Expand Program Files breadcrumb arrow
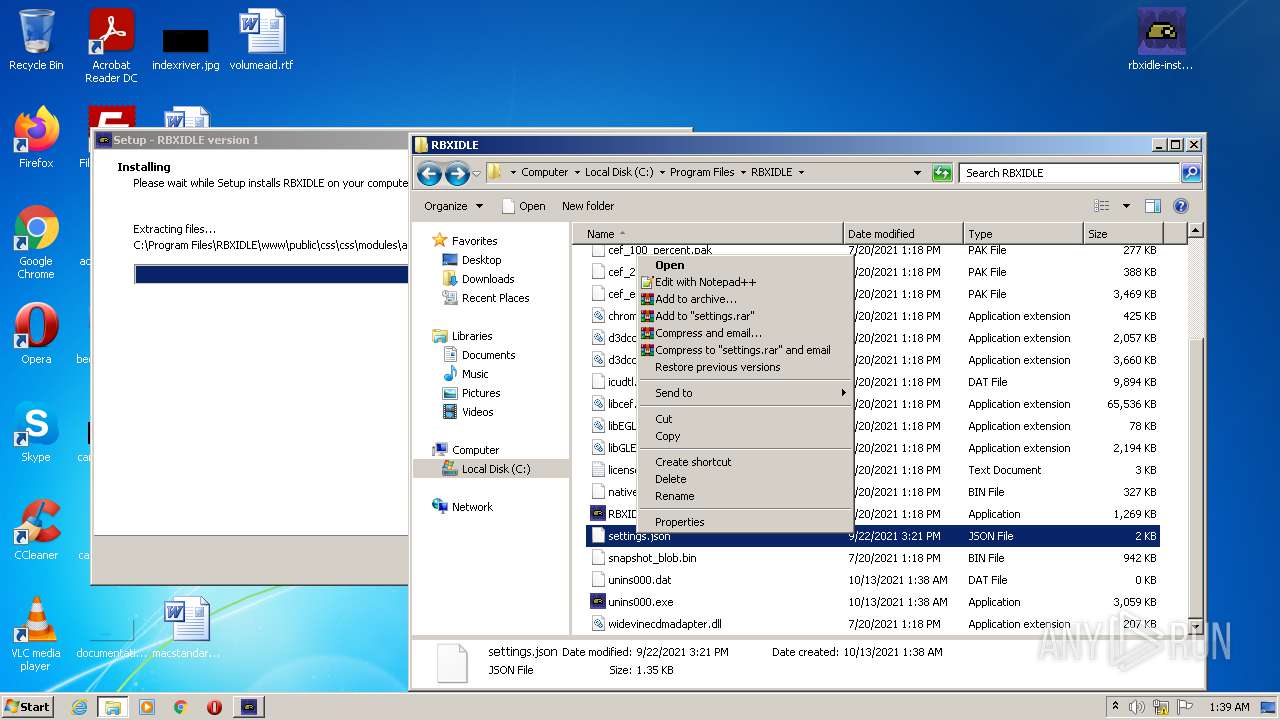Screen dimensions: 1280x720 tap(742, 173)
